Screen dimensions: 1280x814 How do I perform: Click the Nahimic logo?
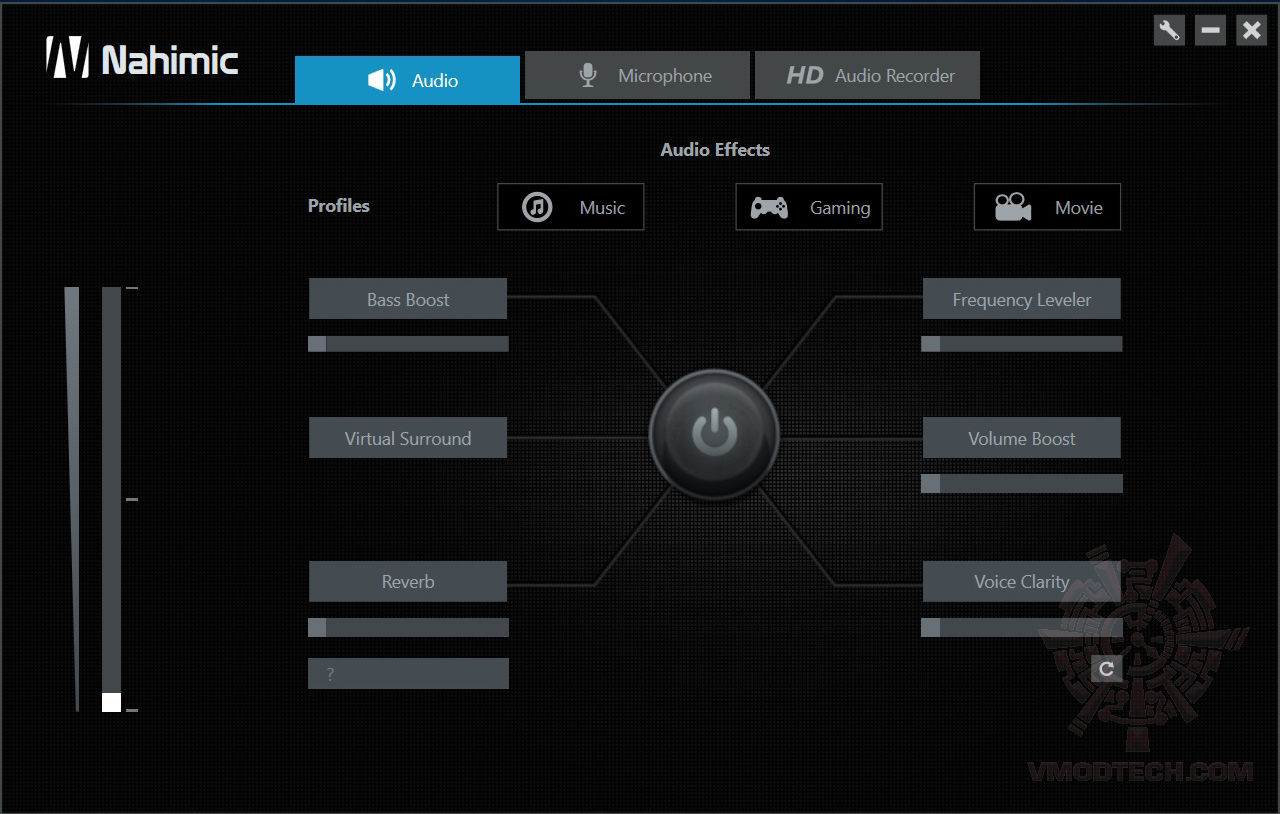click(x=142, y=59)
